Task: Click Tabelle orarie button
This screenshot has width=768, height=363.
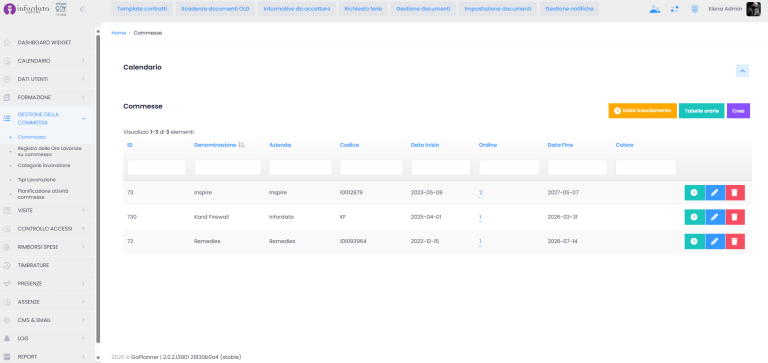Action: coord(701,111)
